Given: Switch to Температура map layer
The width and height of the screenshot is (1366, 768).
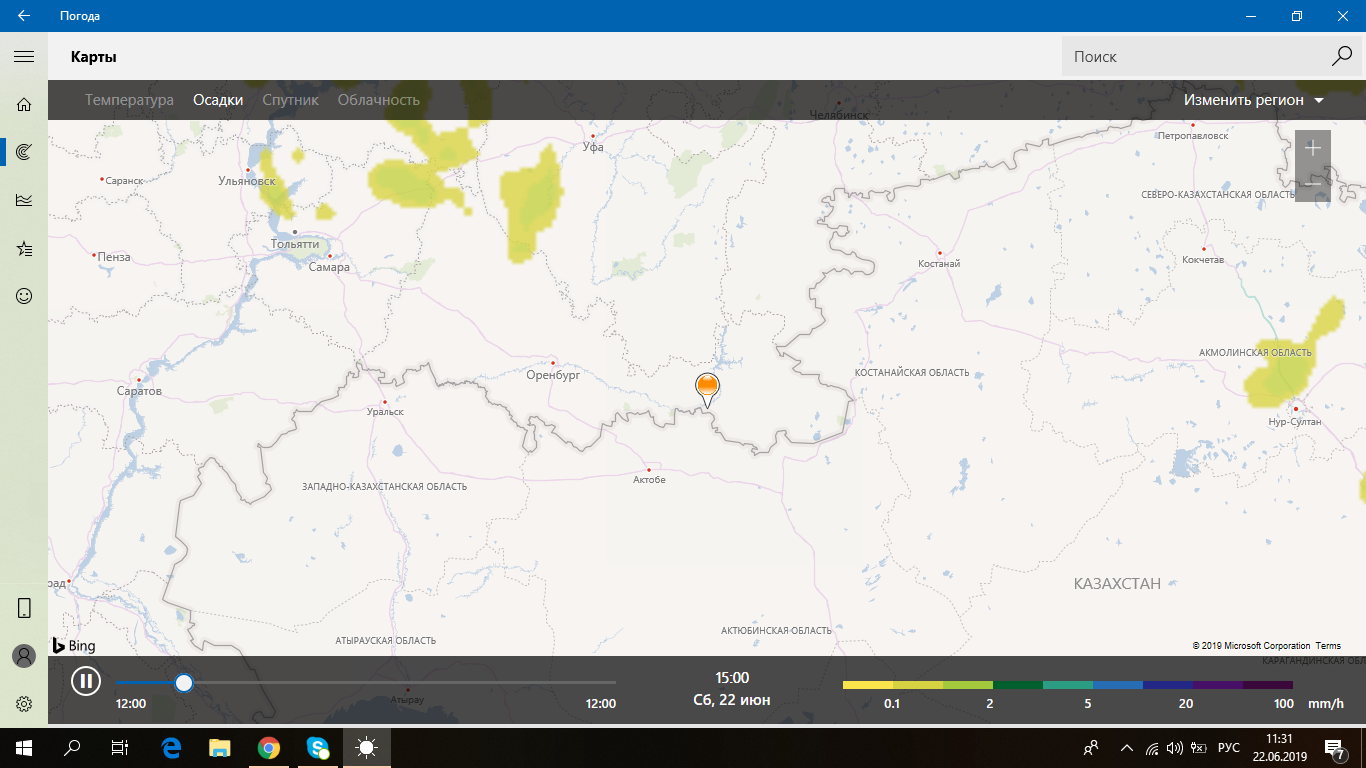Looking at the screenshot, I should click(129, 100).
